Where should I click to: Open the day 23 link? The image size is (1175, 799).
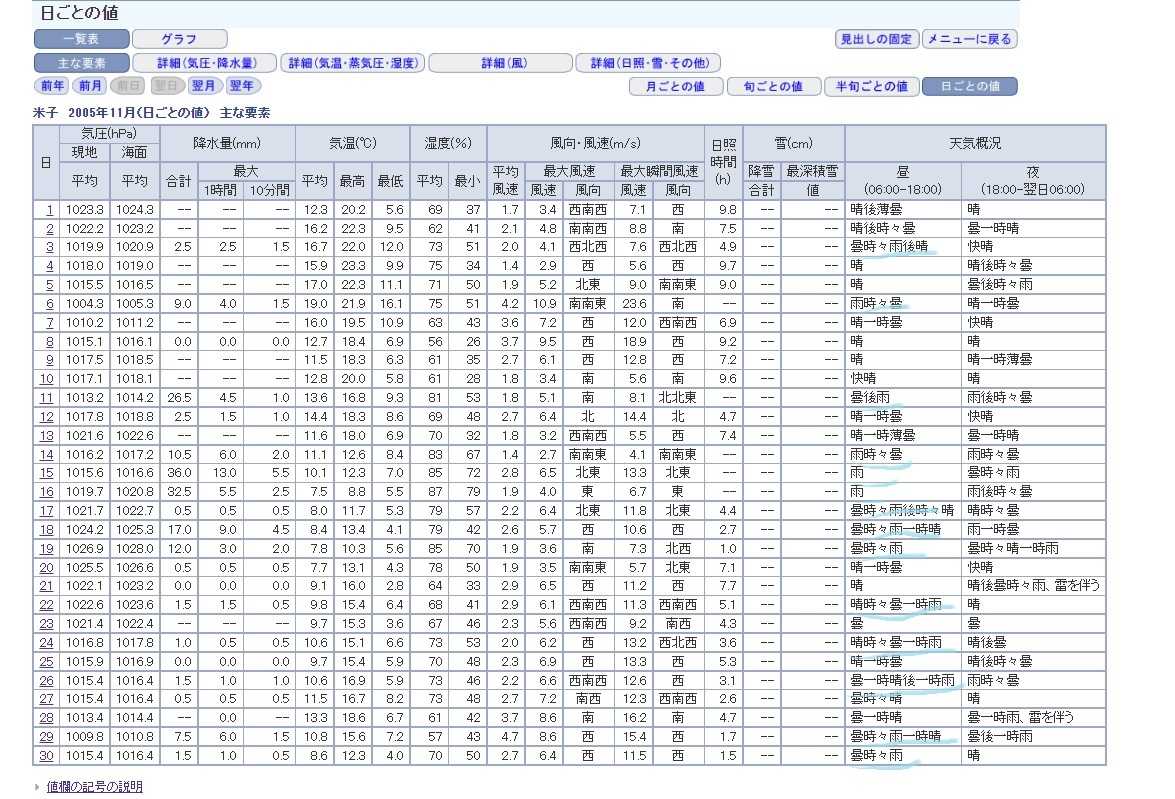pyautogui.click(x=46, y=624)
